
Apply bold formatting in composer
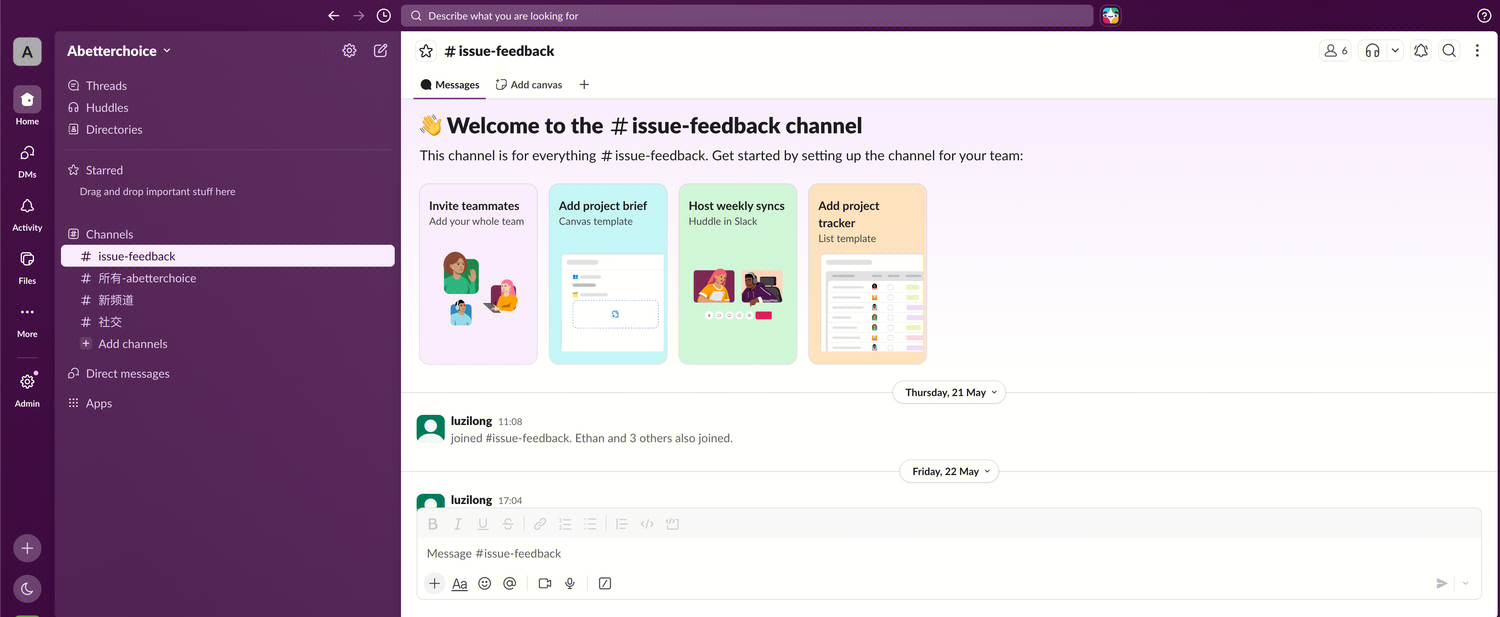coord(433,524)
